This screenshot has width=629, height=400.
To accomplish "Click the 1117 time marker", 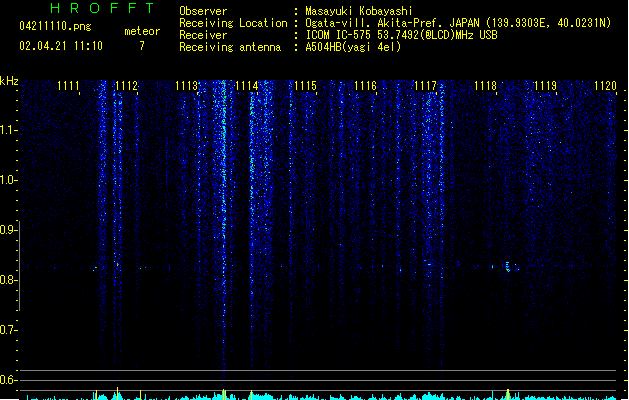I will point(425,86).
